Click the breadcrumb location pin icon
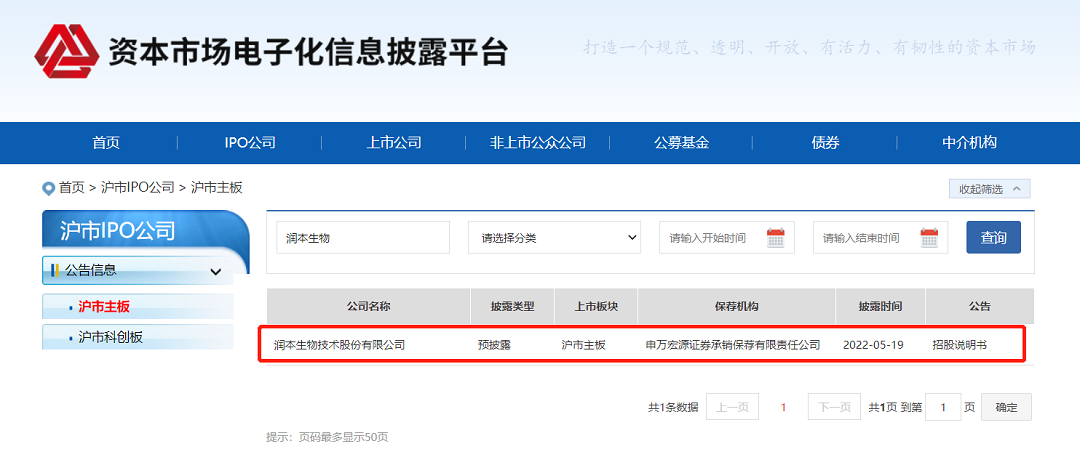The width and height of the screenshot is (1080, 465). tap(48, 188)
